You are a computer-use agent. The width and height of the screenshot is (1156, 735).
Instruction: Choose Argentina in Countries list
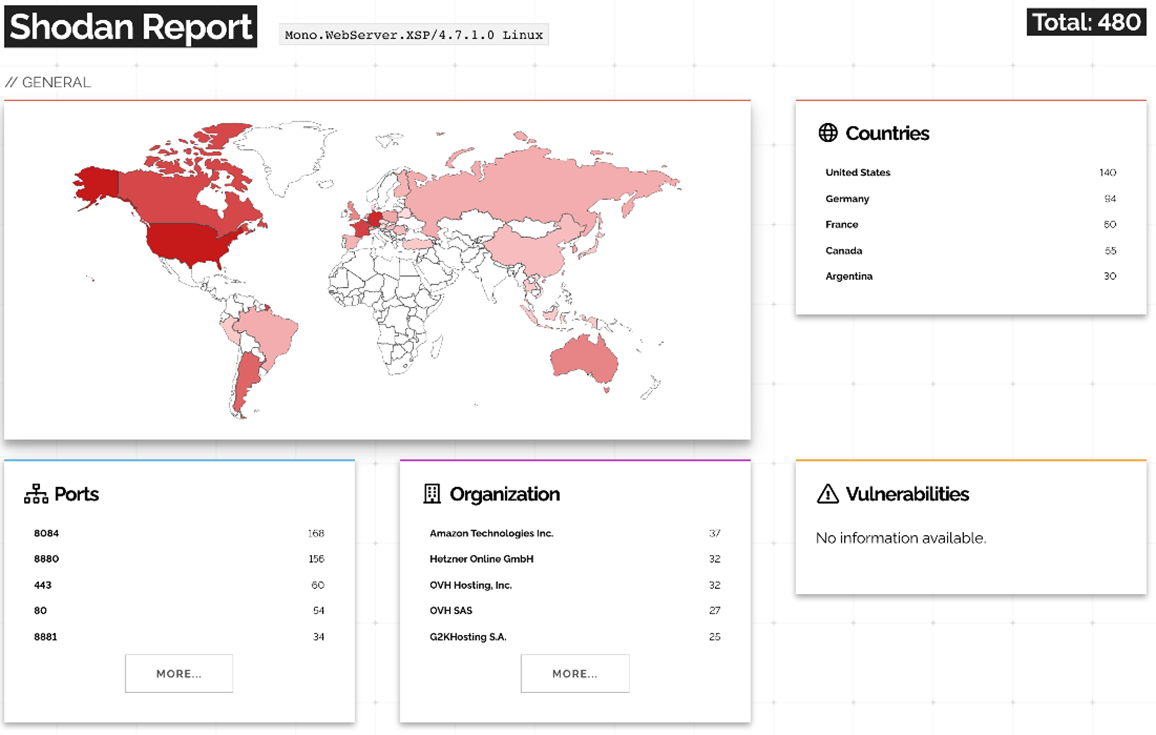pyautogui.click(x=849, y=277)
